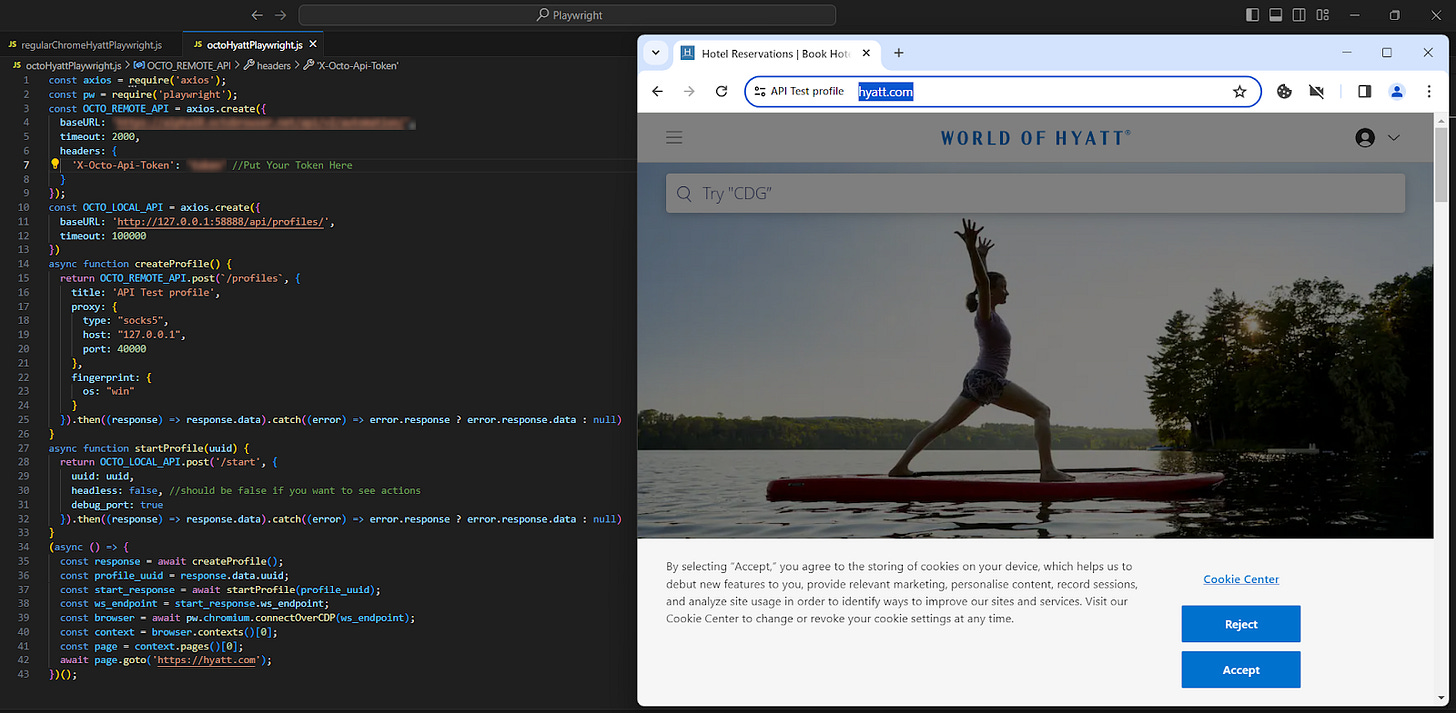Click 'startProfile' function name on line 27
The width and height of the screenshot is (1456, 713).
(169, 448)
